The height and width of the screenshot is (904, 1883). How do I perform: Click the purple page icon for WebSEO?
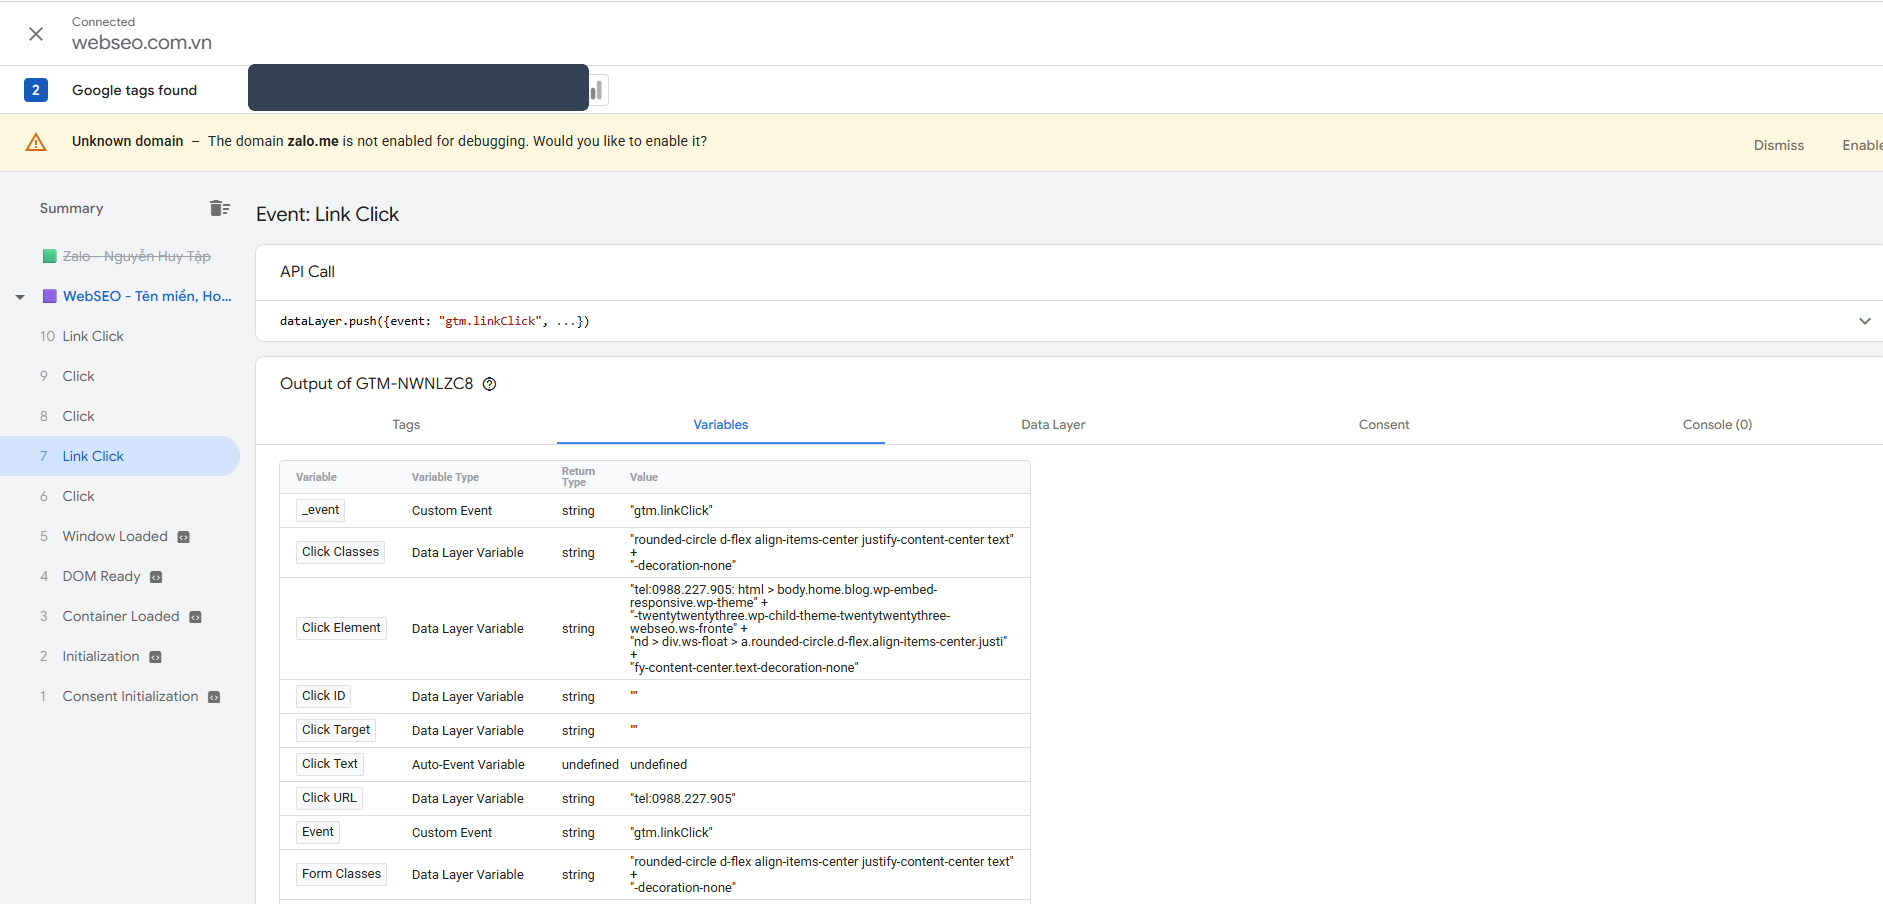[49, 296]
